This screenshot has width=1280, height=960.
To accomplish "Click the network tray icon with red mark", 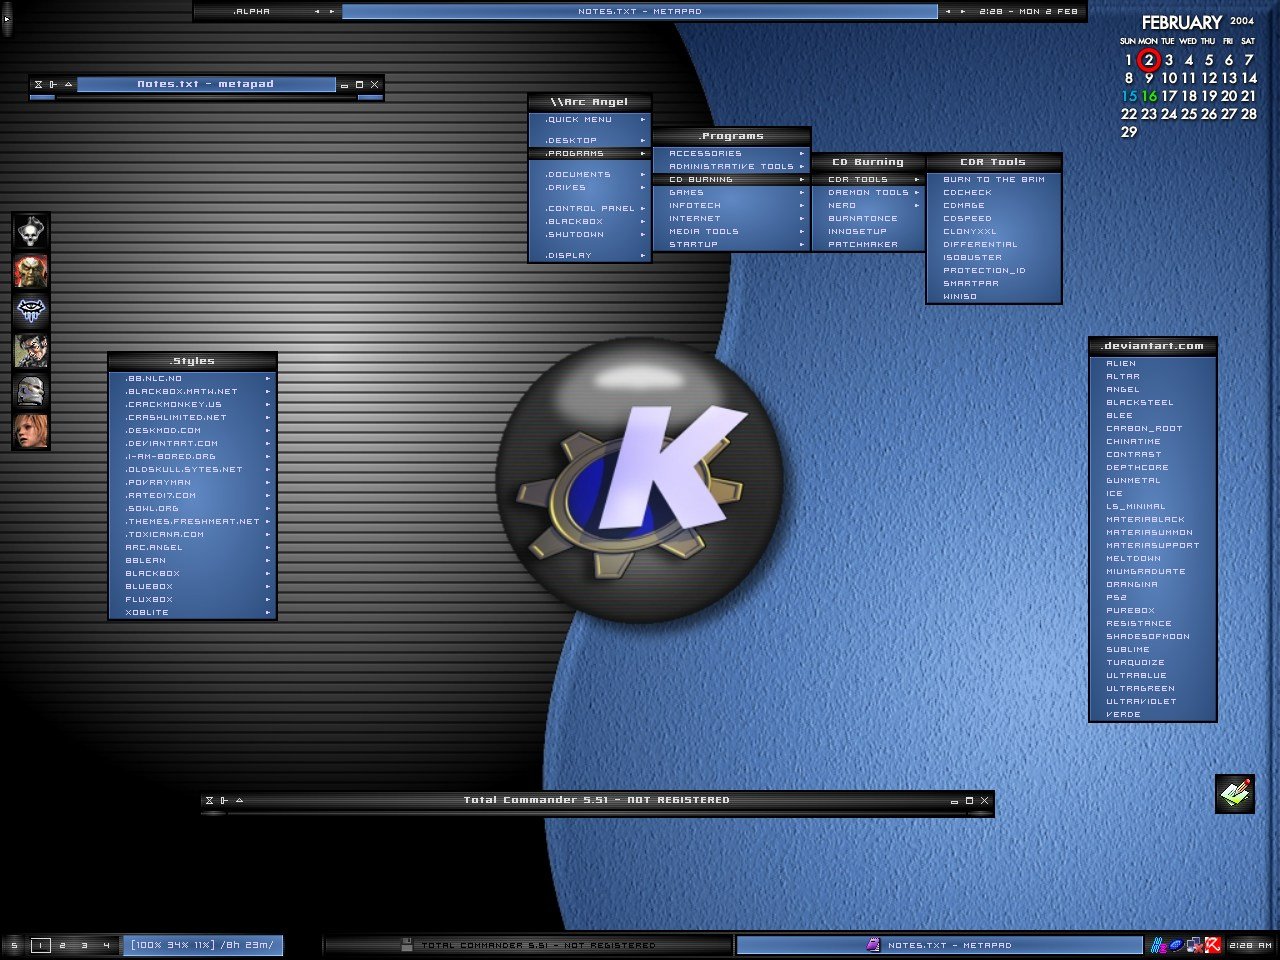I will pyautogui.click(x=1195, y=945).
